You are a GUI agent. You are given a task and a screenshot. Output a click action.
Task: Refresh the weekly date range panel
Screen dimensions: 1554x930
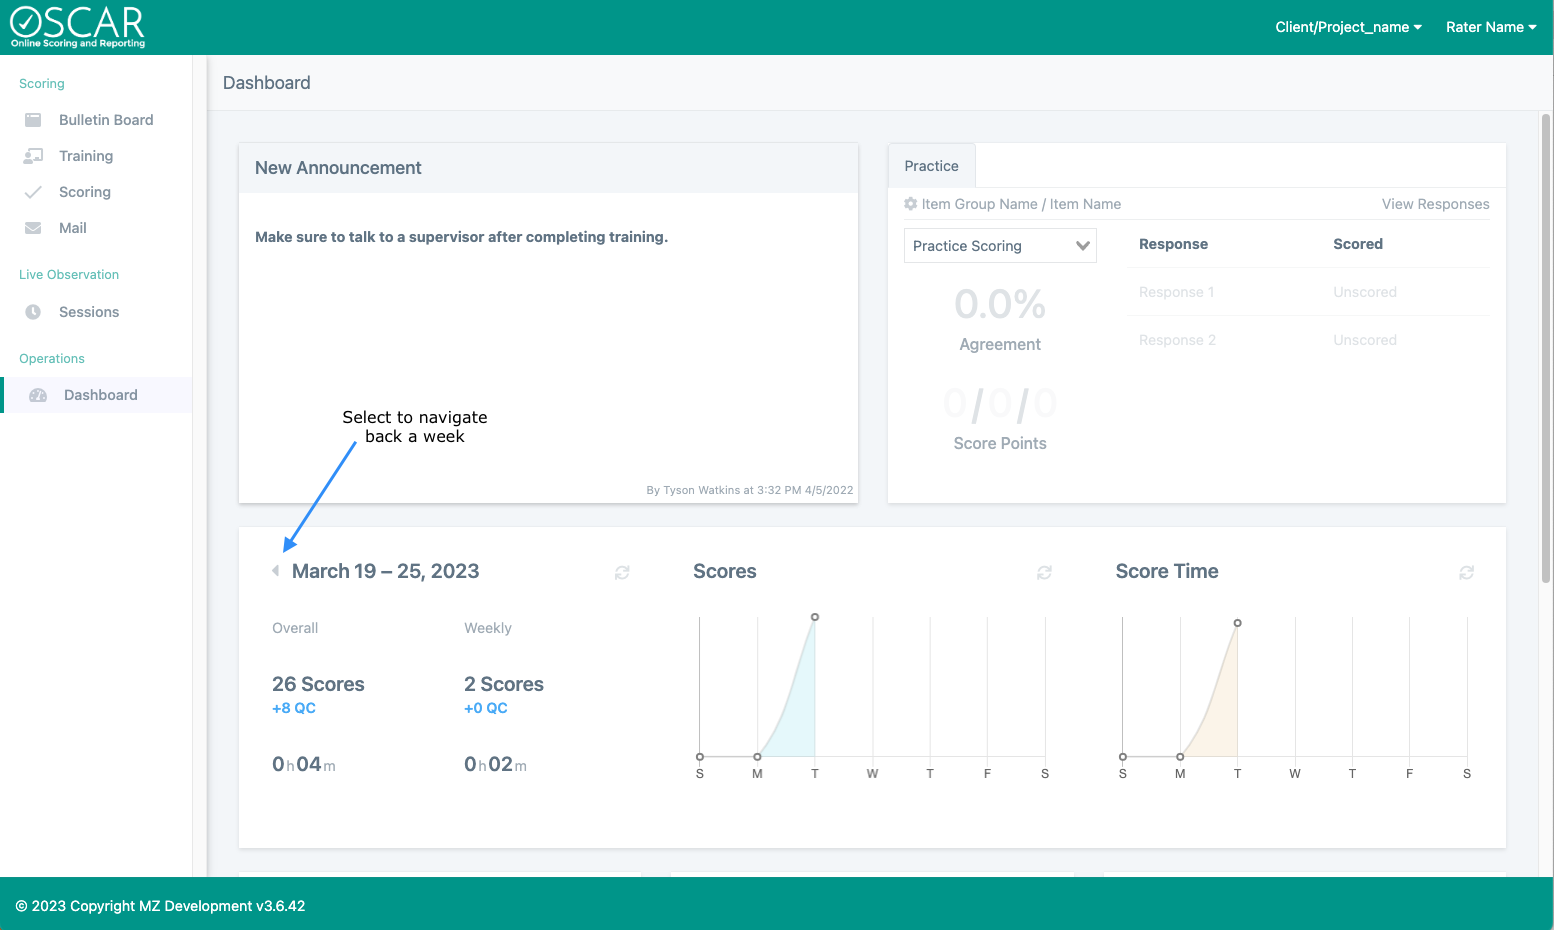click(x=622, y=573)
